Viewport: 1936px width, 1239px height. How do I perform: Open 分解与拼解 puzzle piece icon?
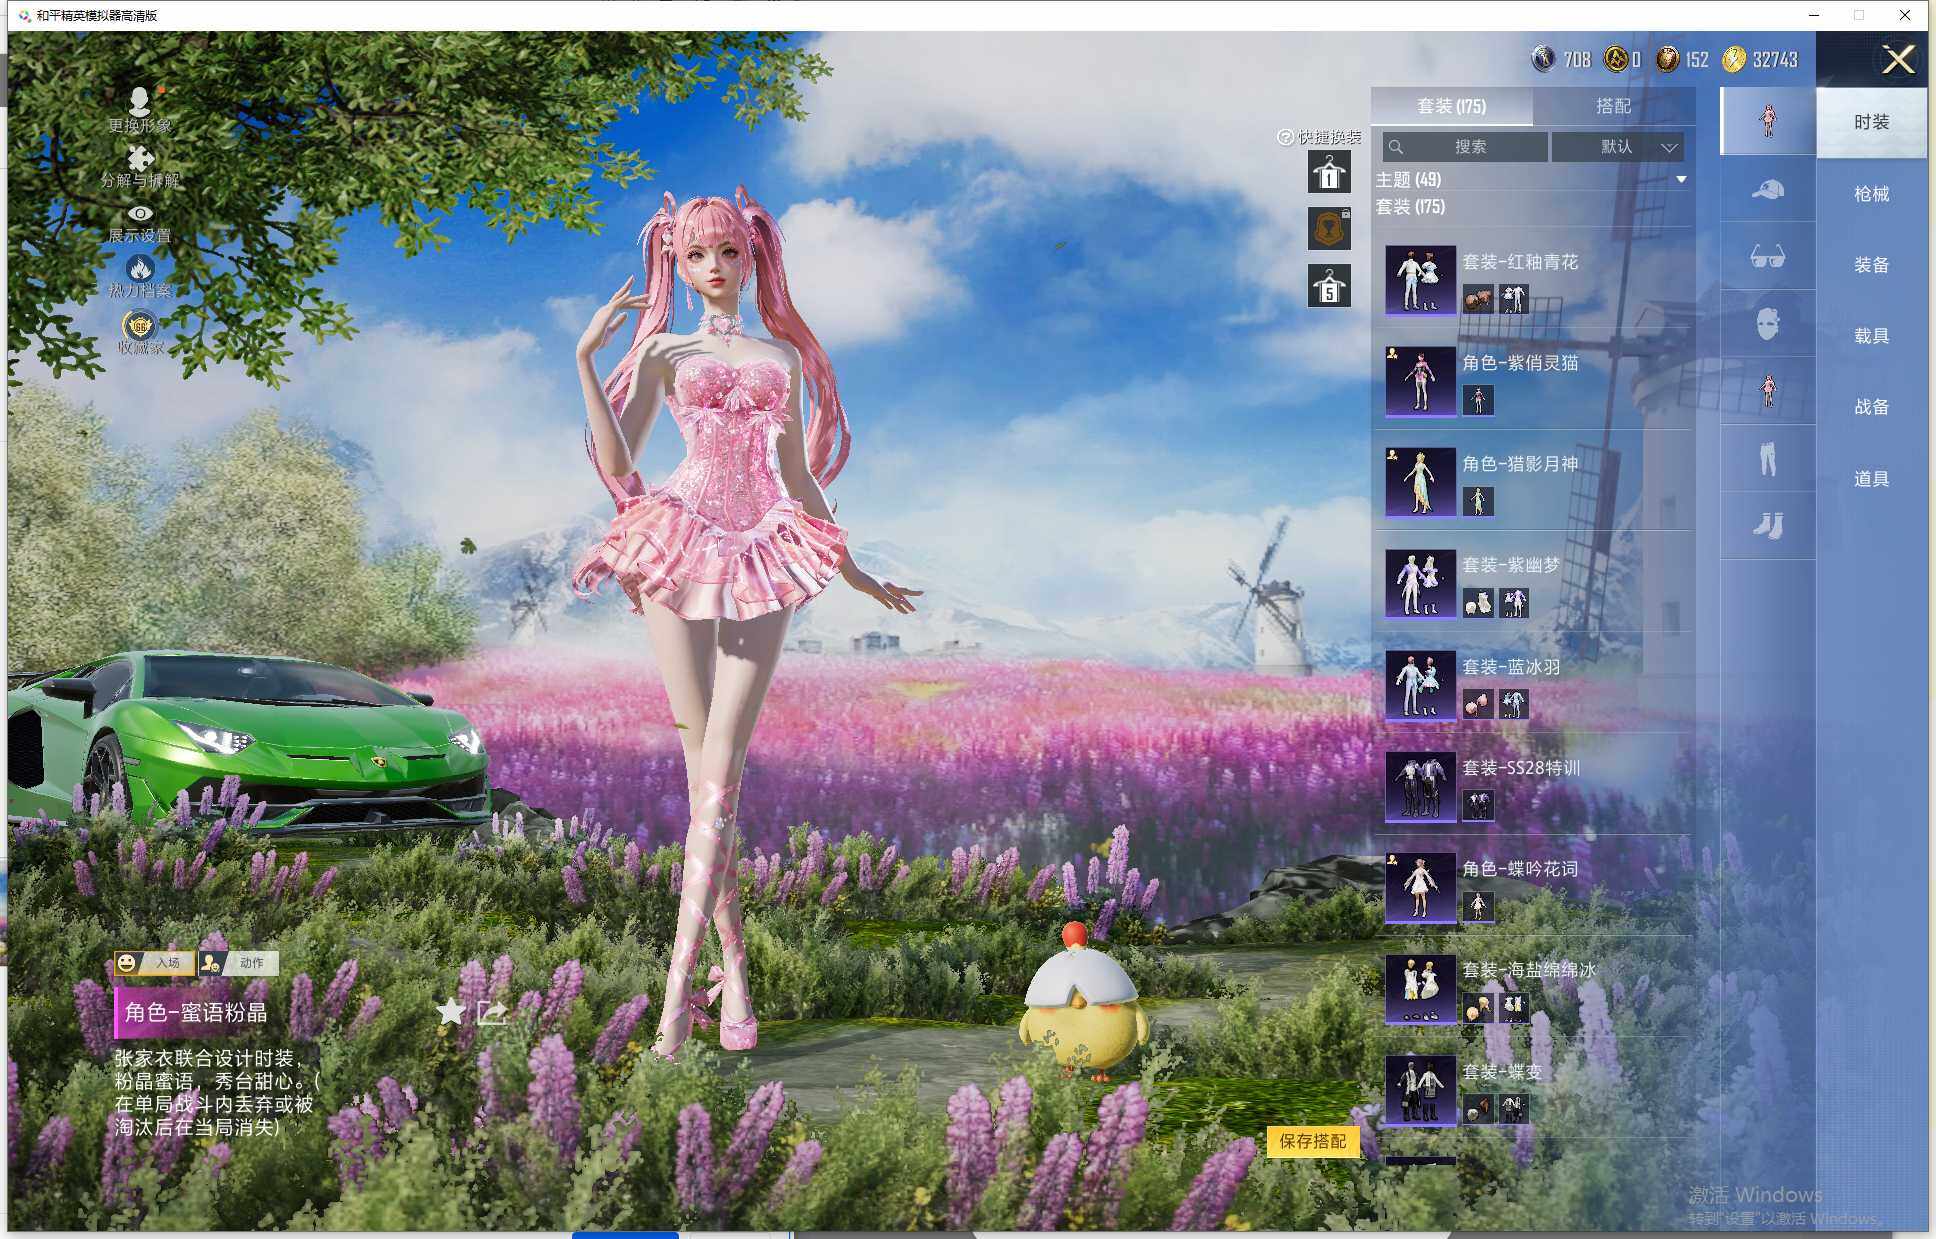pos(140,158)
